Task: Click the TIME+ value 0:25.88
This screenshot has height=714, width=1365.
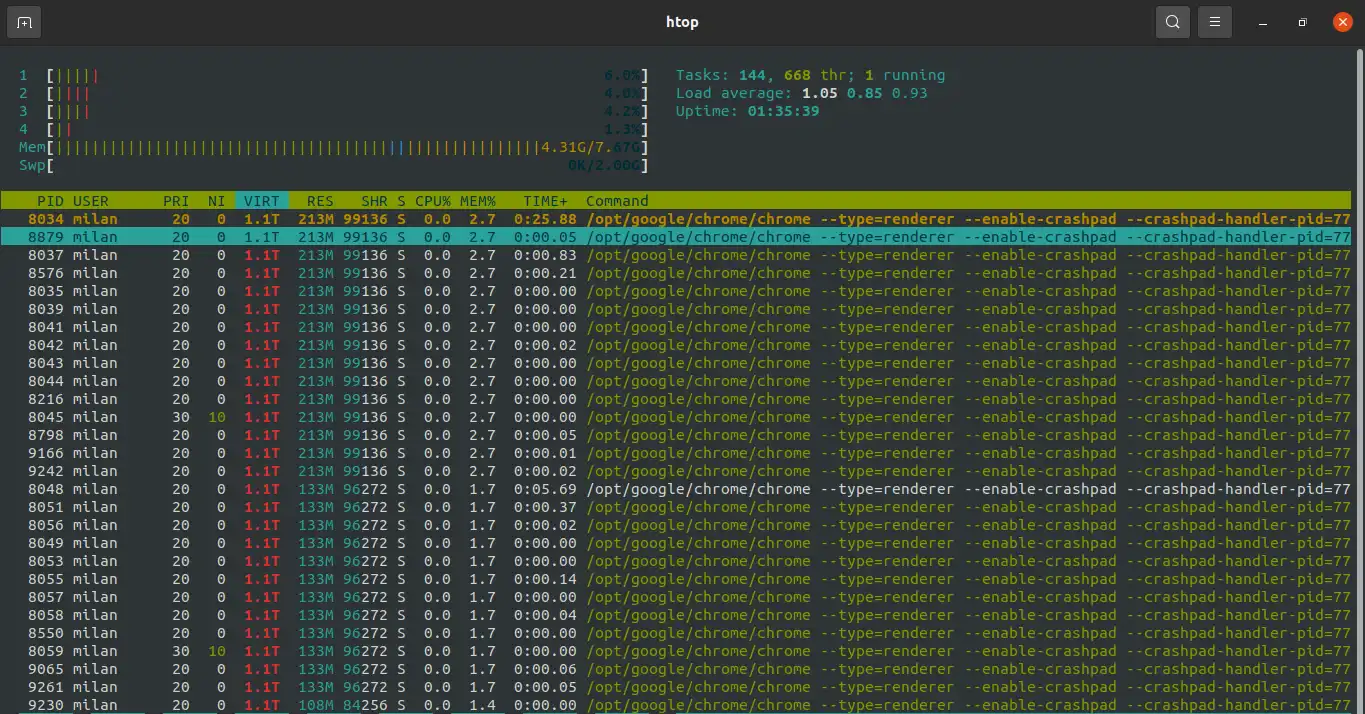Action: (x=545, y=219)
